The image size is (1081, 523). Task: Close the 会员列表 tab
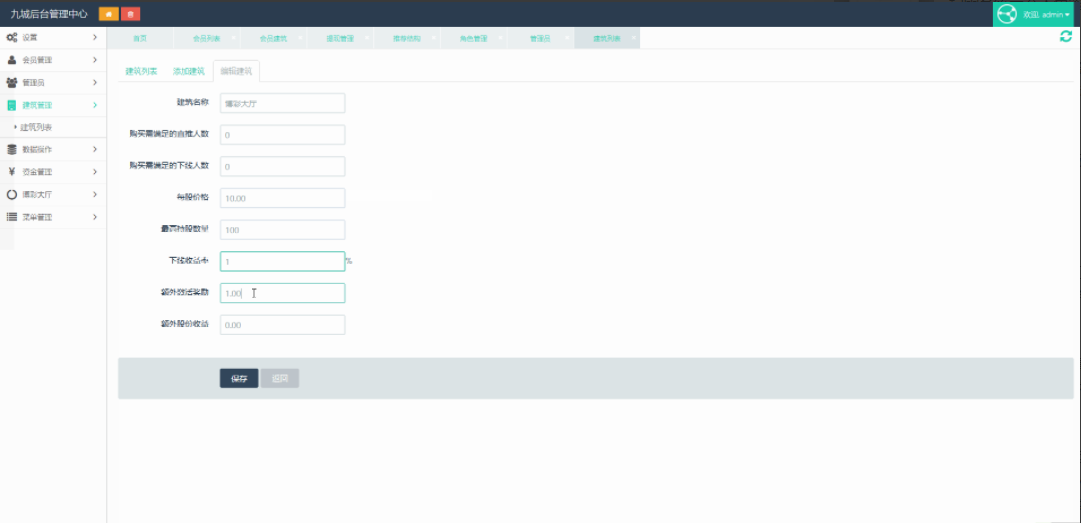(x=233, y=38)
